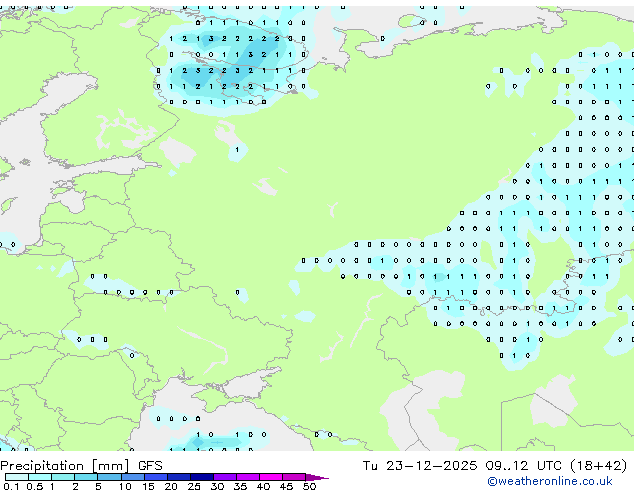Pick the 5–10 mm legend swatch
Screen dimensions: 634x490
point(109,477)
